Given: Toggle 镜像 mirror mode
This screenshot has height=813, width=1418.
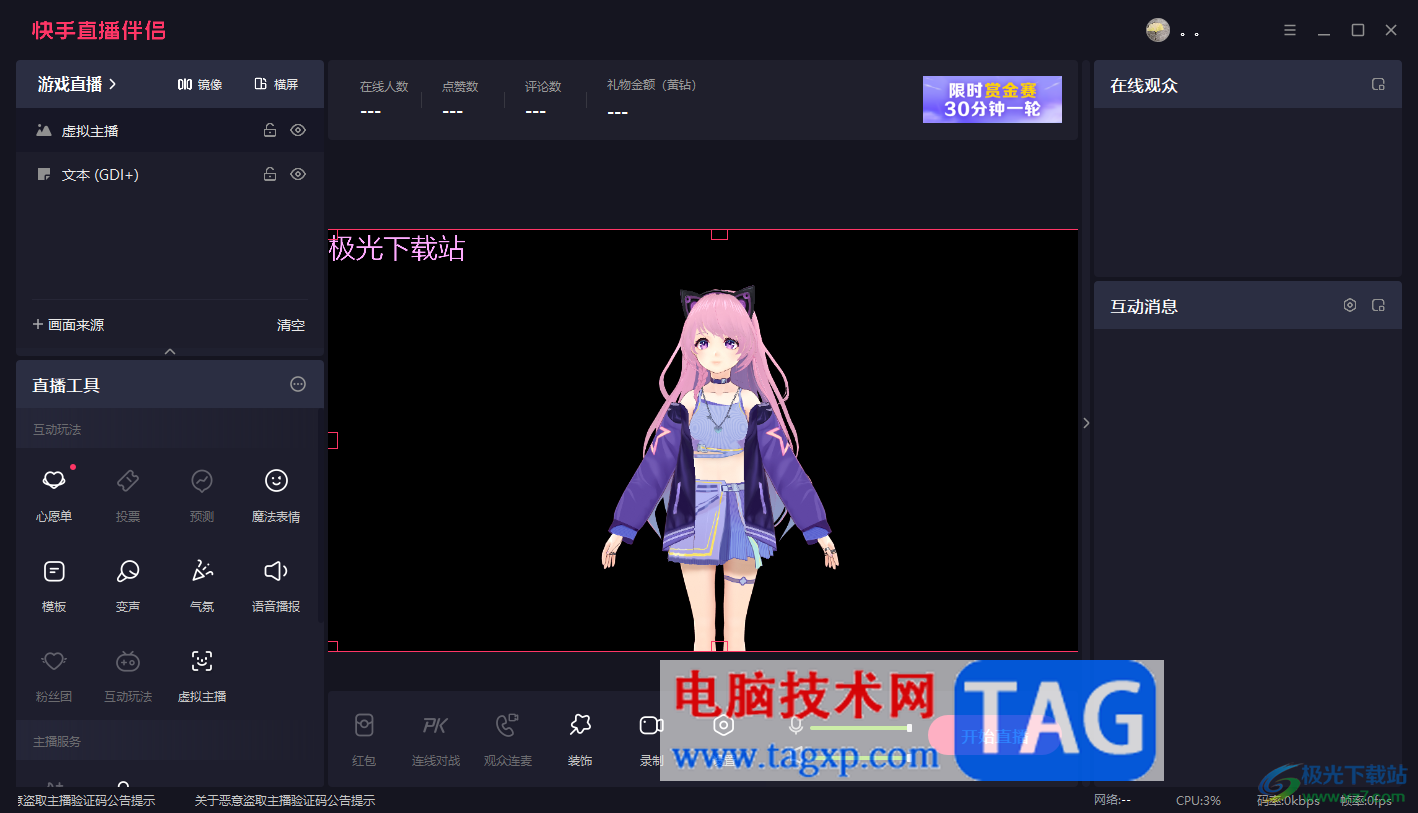Looking at the screenshot, I should coord(200,84).
